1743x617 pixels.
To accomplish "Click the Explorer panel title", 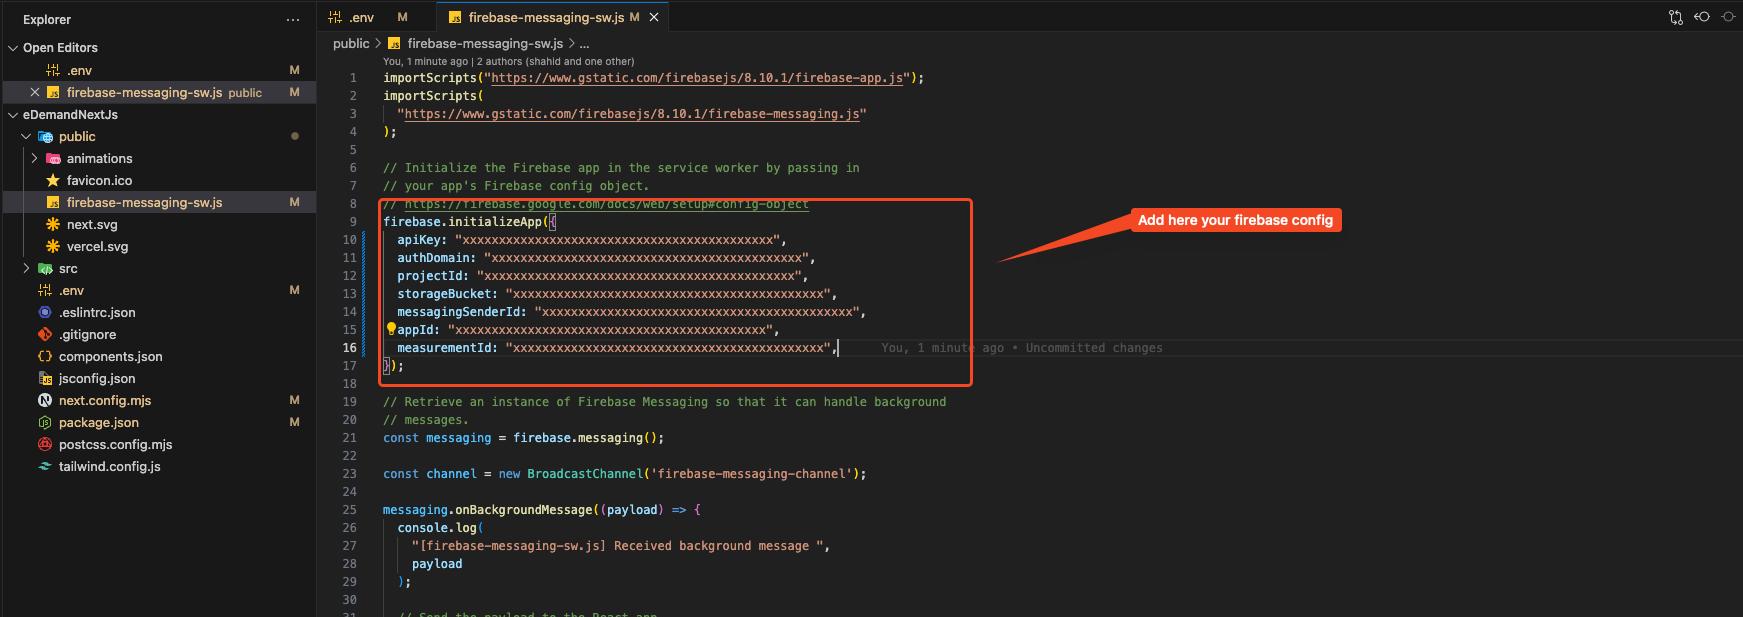I will (x=47, y=20).
